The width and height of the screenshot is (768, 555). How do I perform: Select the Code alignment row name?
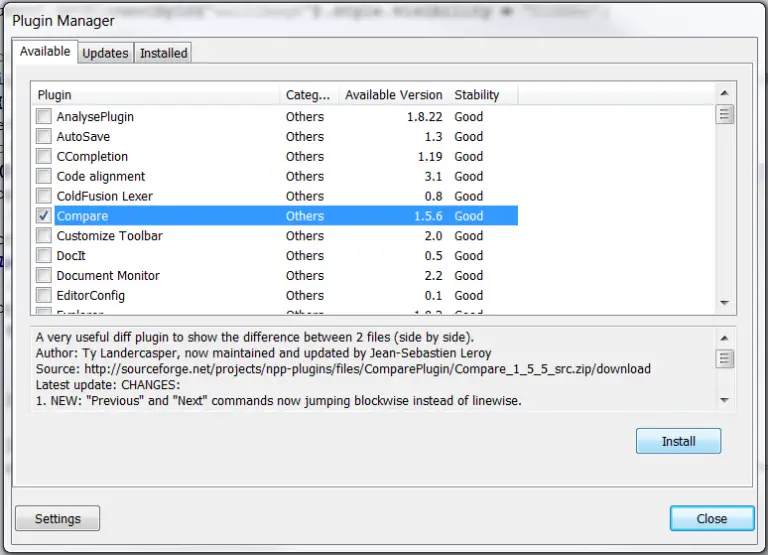(x=101, y=176)
